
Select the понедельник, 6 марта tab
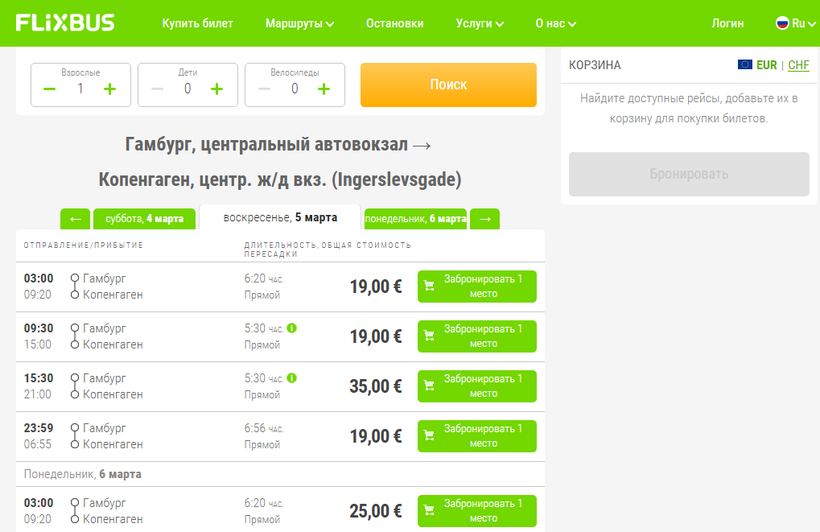[415, 219]
